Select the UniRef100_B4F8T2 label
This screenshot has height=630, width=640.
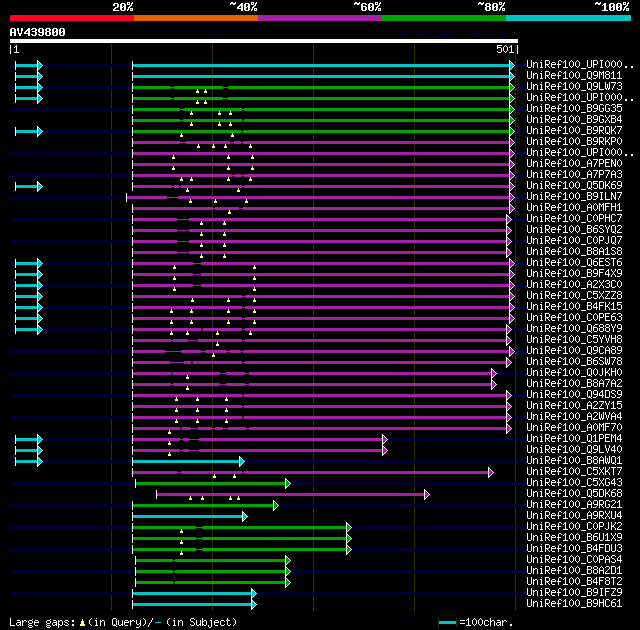point(574,582)
